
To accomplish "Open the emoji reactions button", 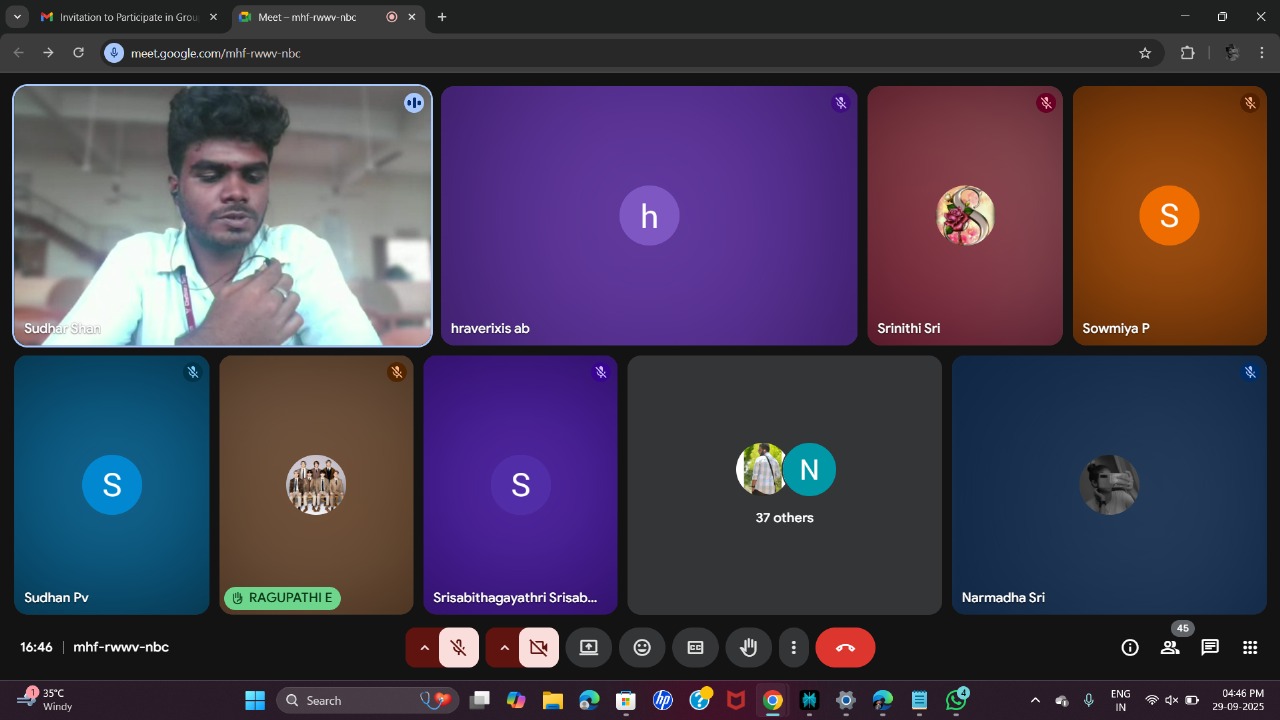I will (x=642, y=648).
